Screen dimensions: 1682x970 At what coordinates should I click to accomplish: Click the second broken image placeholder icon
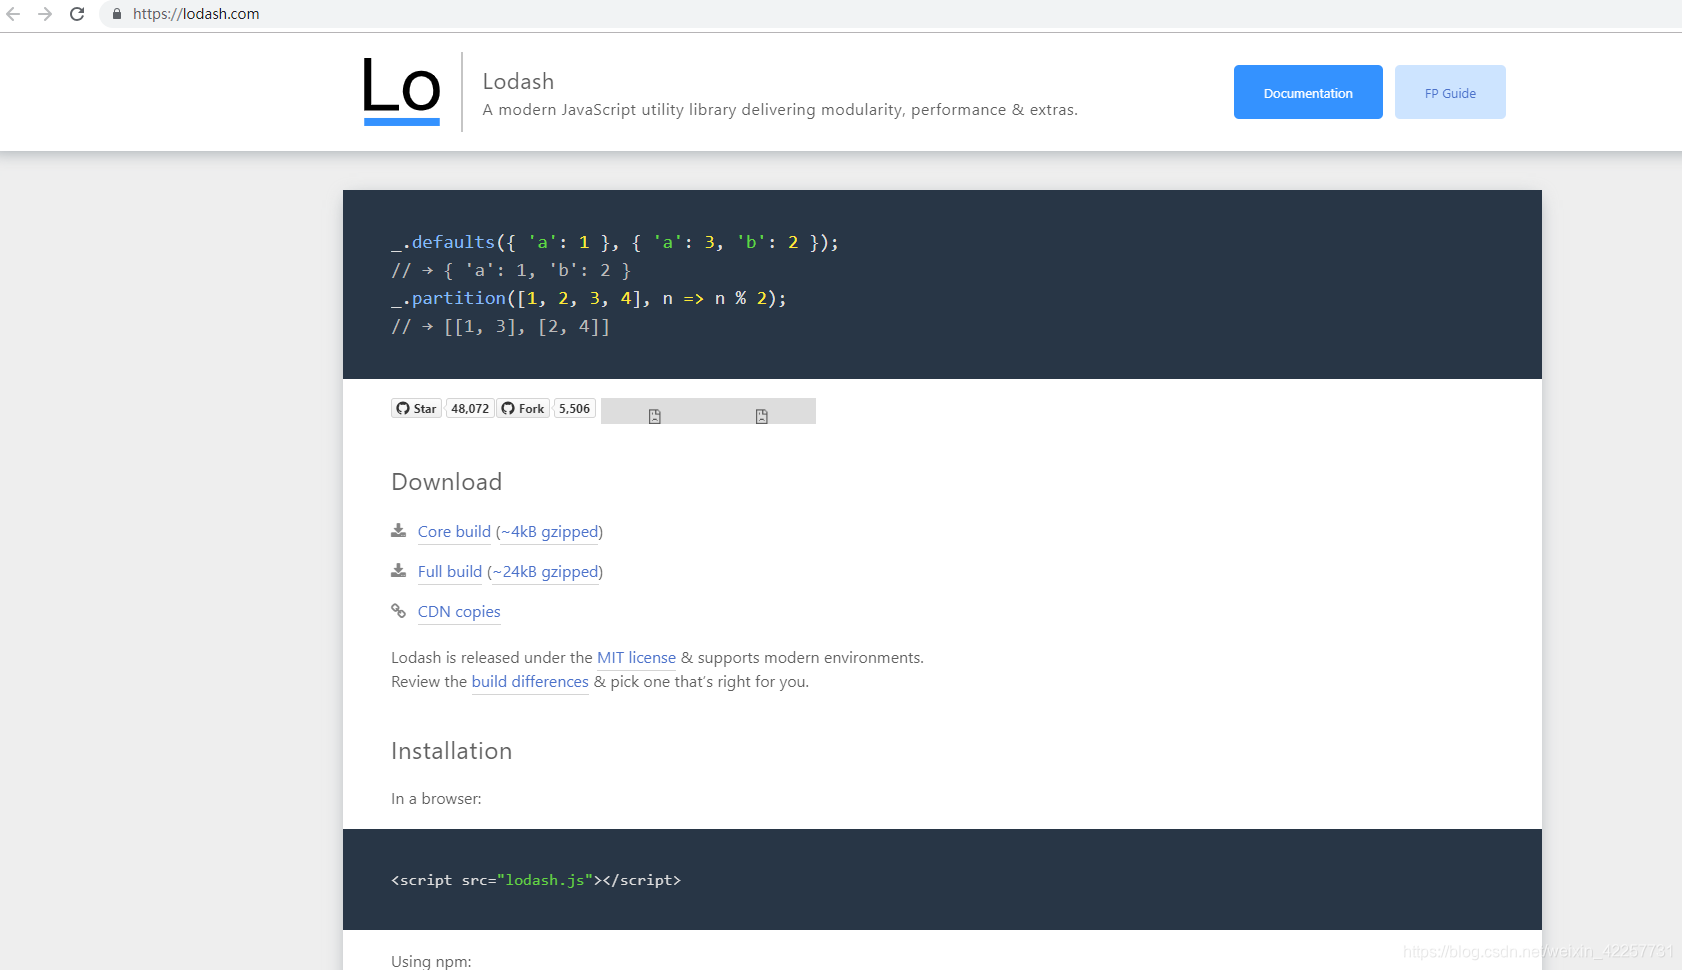click(762, 416)
